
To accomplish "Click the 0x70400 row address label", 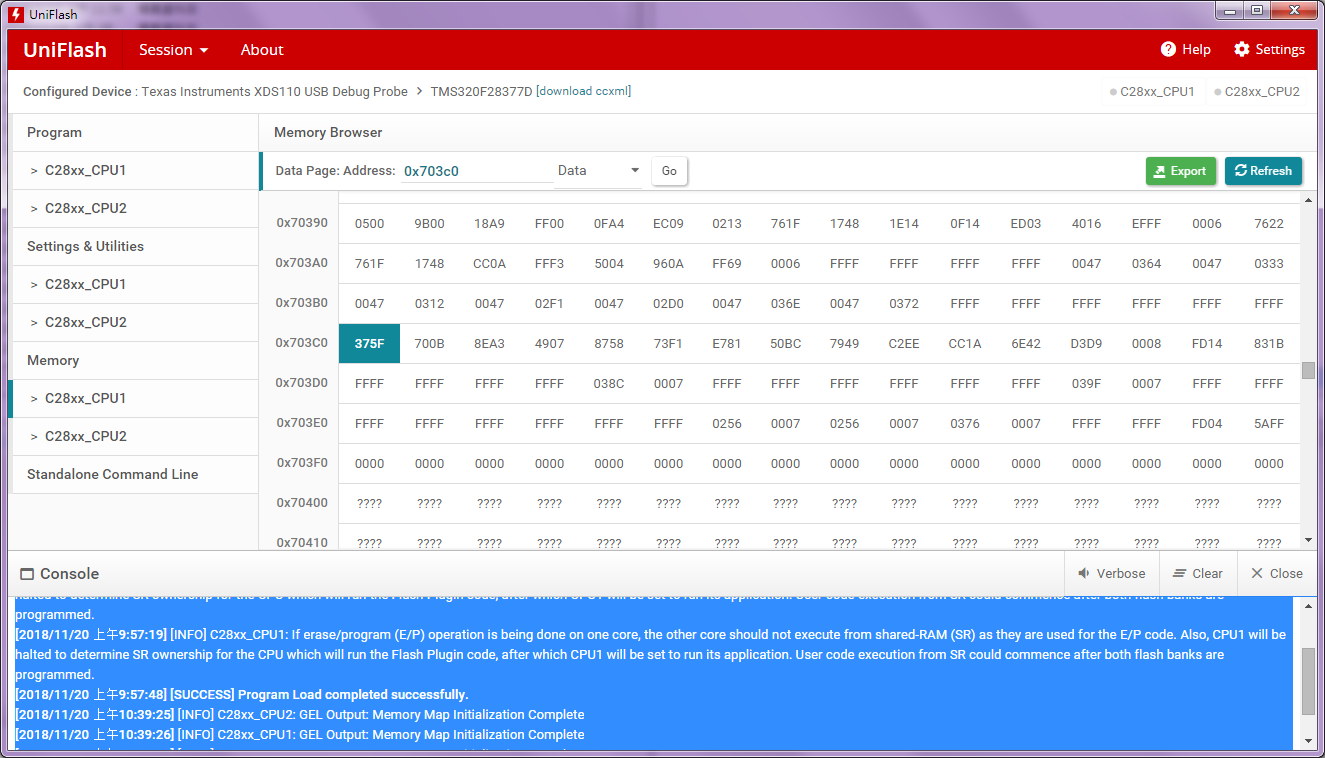I will (x=302, y=503).
